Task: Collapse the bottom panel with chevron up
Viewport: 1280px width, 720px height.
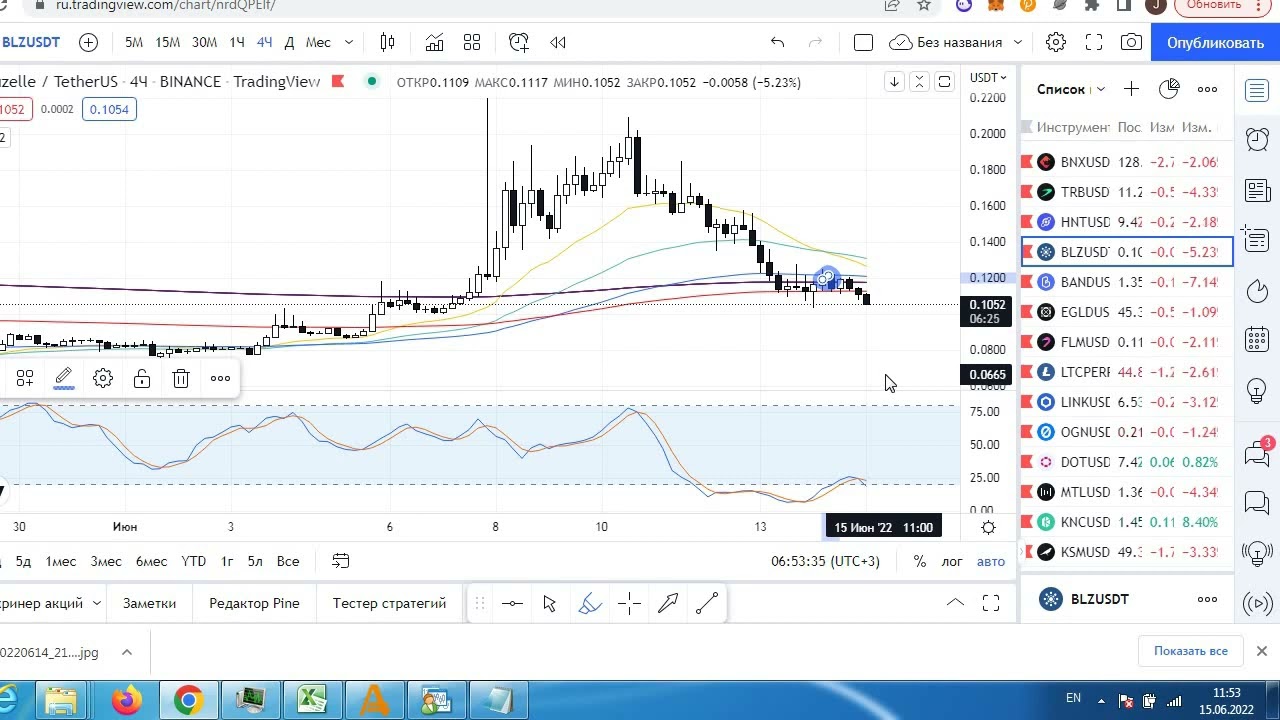Action: (955, 603)
